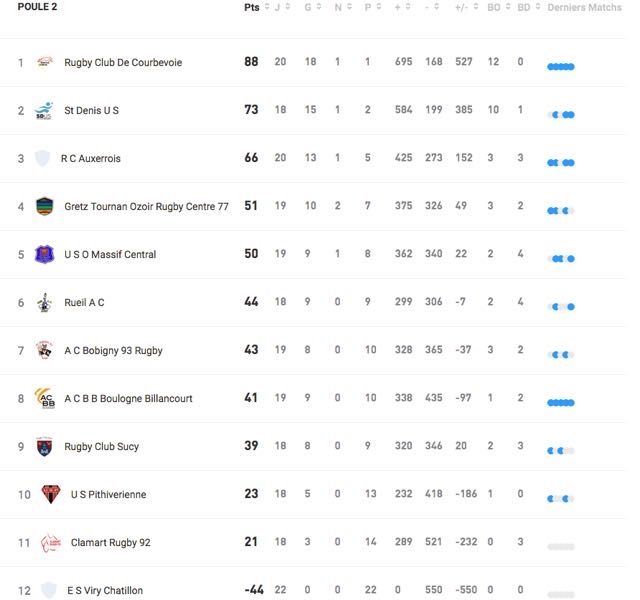The image size is (640, 600).
Task: Click the Rugby Club De Courbevoie logo
Action: tap(44, 62)
